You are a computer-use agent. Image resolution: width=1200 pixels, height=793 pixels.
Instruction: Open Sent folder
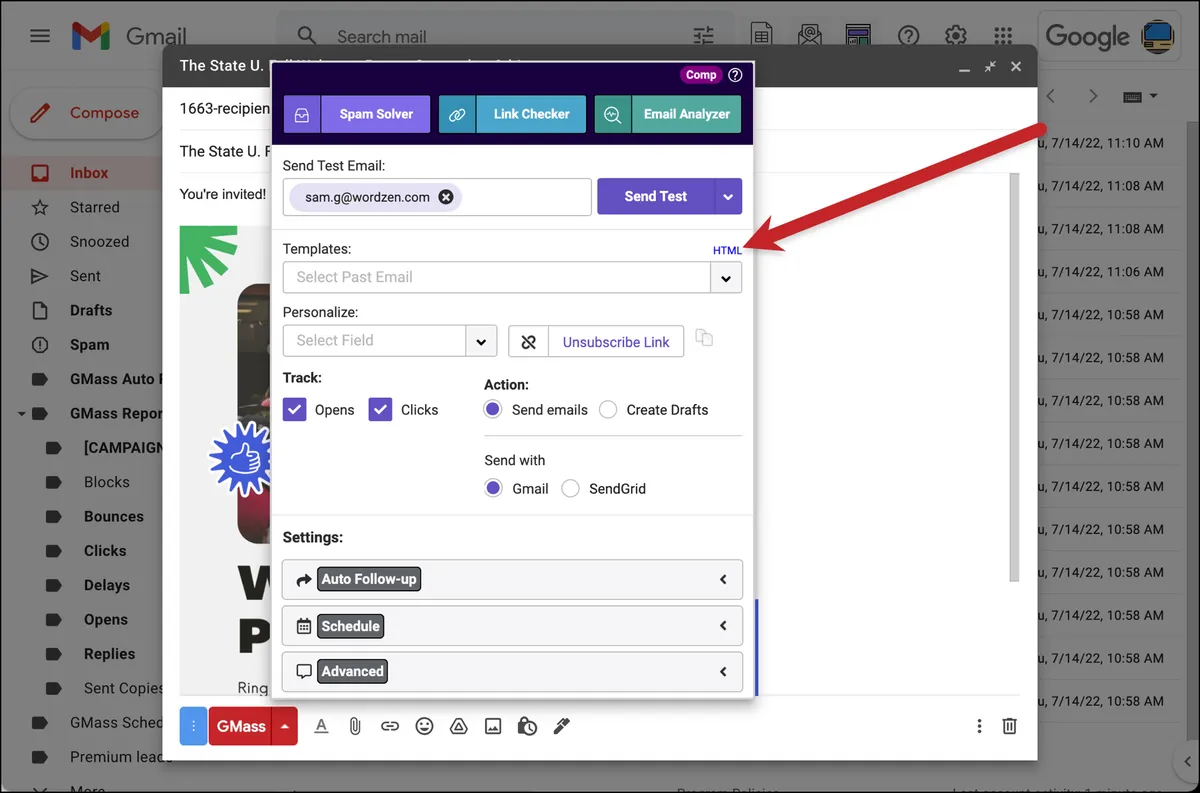tap(84, 276)
